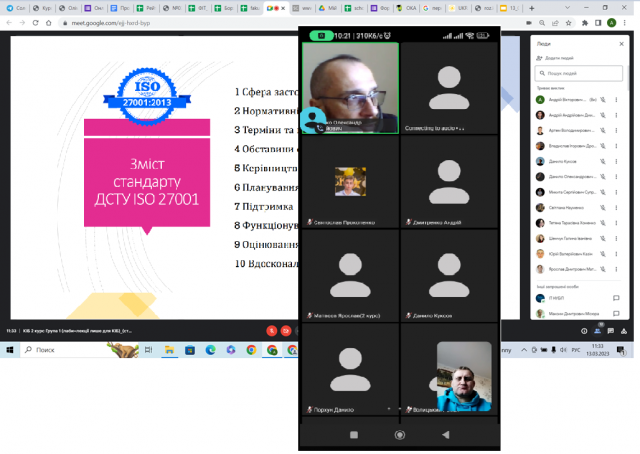Screen dimensions: 640x454
Task: Close the active Google Meet tab
Action: pos(283,8)
